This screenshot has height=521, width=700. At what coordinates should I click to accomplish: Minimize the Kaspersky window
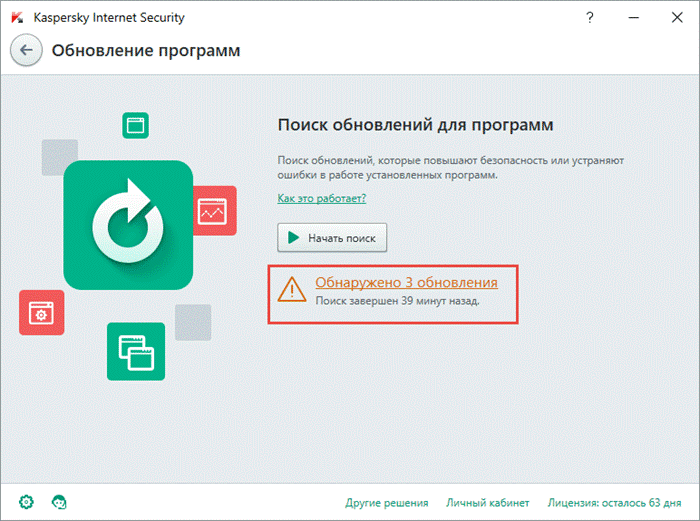(x=633, y=17)
